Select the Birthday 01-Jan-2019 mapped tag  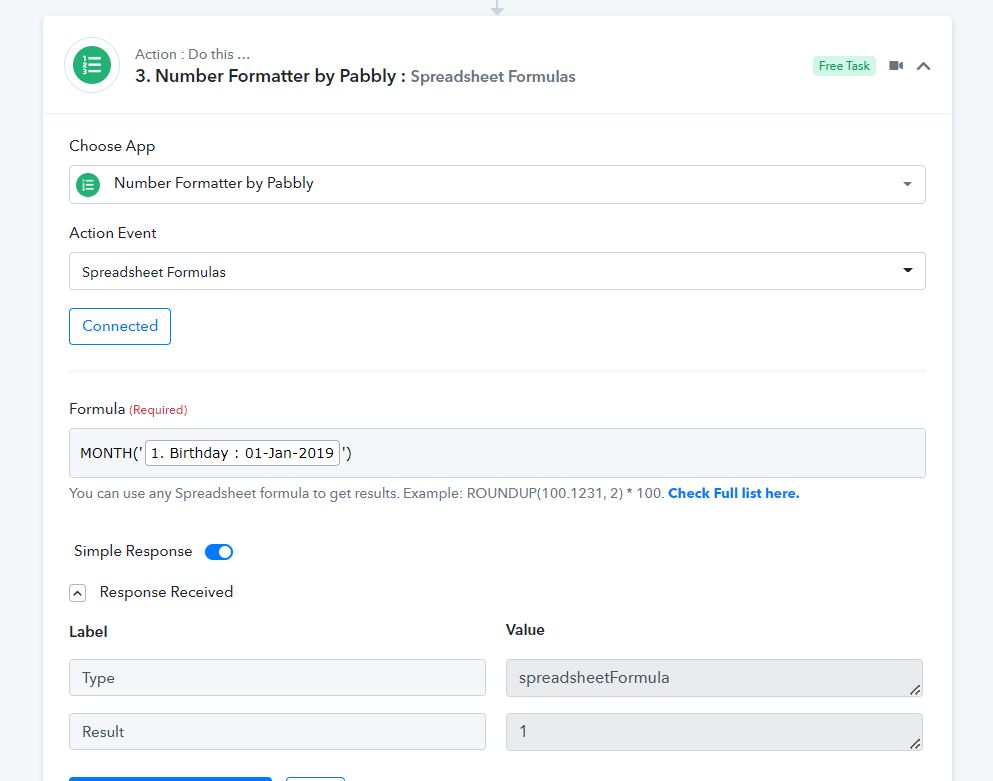(243, 453)
